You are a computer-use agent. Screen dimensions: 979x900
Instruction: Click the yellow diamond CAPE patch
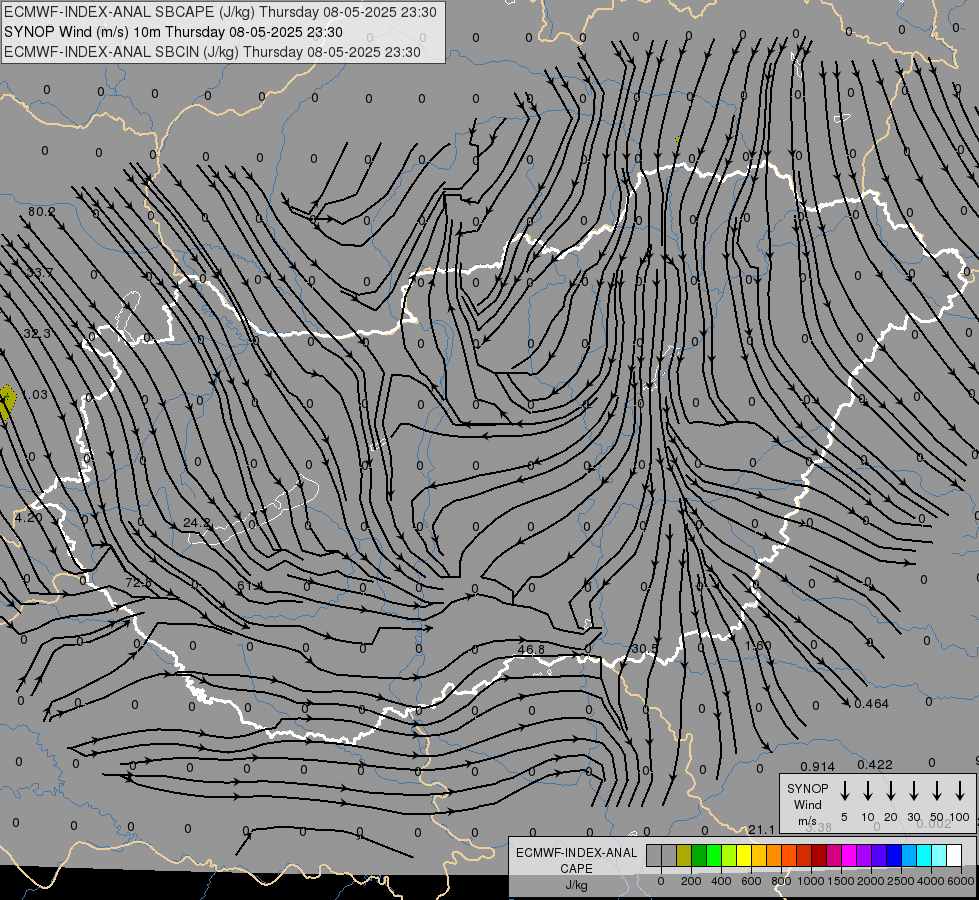click(6, 402)
